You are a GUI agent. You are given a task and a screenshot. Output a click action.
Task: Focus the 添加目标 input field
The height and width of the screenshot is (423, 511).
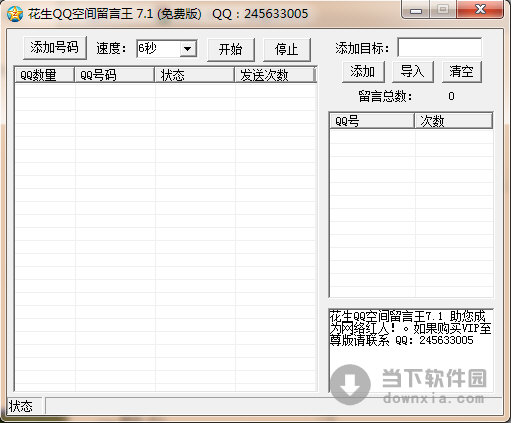point(439,48)
